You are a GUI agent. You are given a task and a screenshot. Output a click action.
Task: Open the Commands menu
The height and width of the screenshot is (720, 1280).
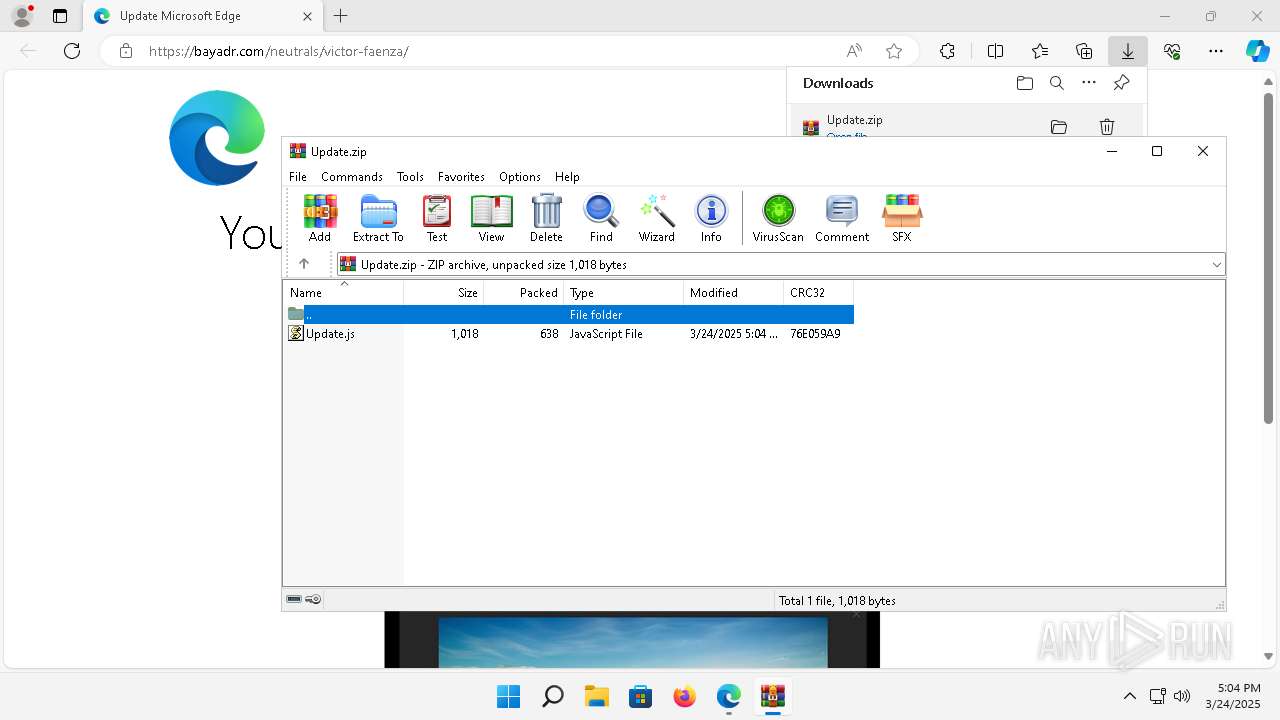tap(352, 176)
